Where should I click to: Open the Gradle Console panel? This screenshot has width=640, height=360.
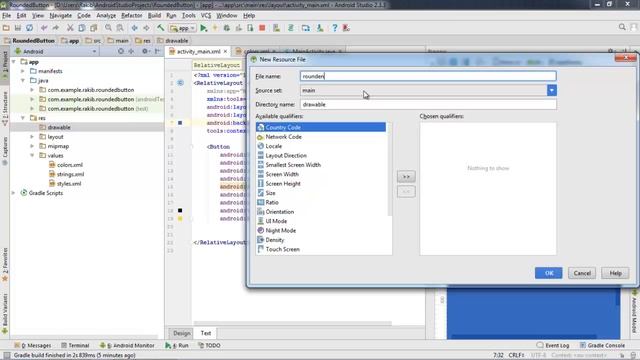pyautogui.click(x=602, y=345)
